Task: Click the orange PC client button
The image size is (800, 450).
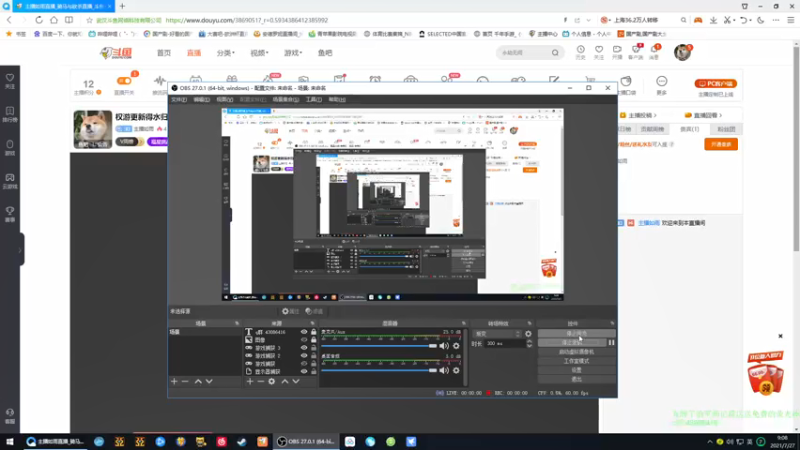Action: tap(715, 84)
